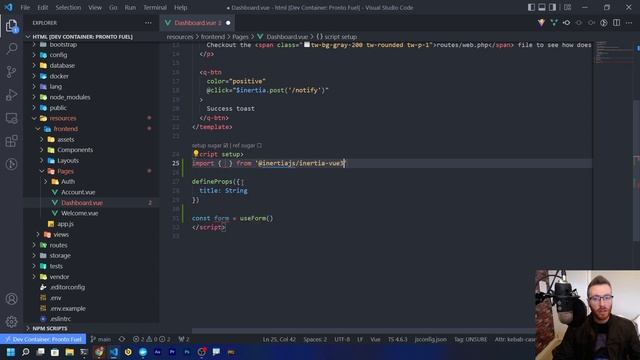This screenshot has height=360, width=640.
Task: Open app.js in the file tree
Action: (x=65, y=224)
